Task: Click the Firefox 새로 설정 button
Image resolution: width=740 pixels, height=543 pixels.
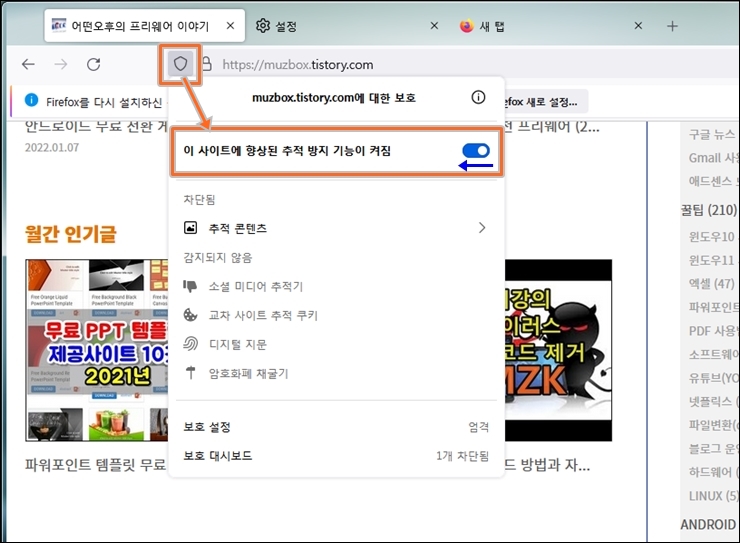Action: tap(546, 101)
